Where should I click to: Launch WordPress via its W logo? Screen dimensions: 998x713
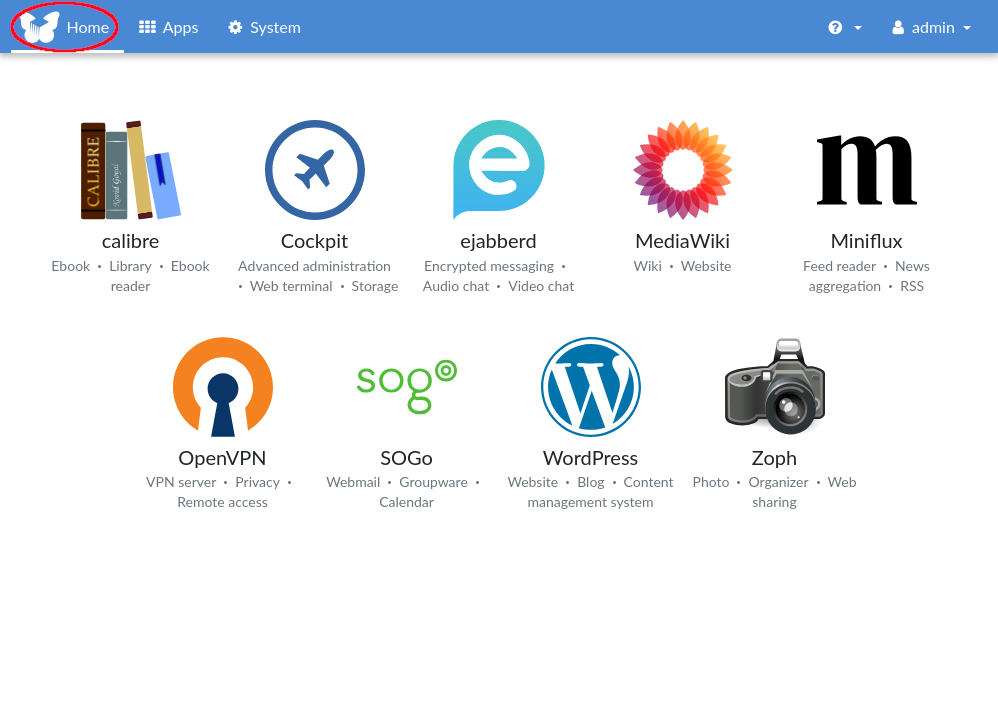(590, 387)
